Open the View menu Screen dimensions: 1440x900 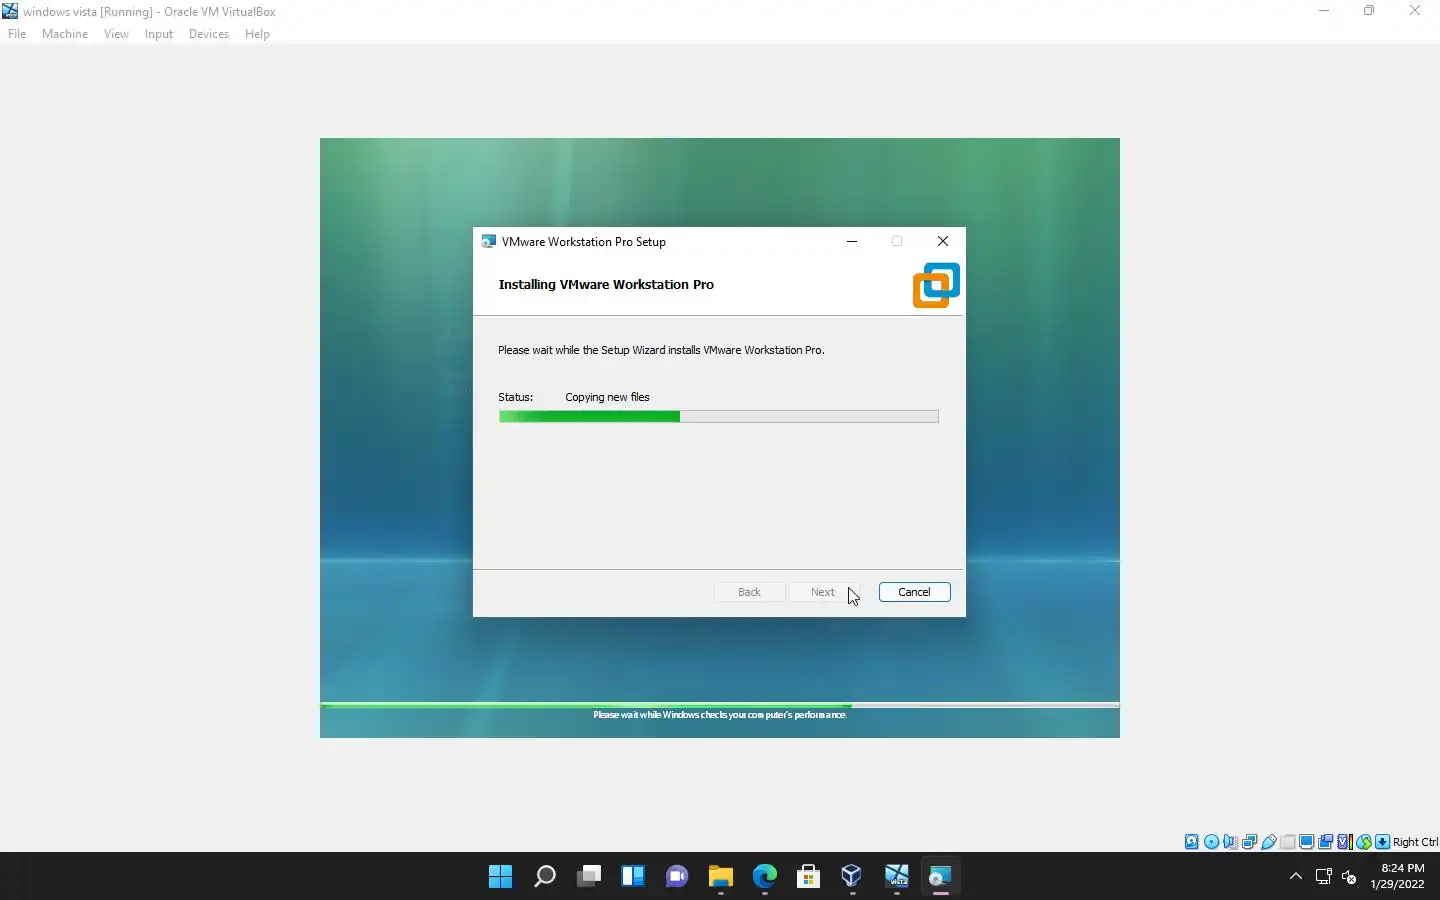[x=116, y=34]
